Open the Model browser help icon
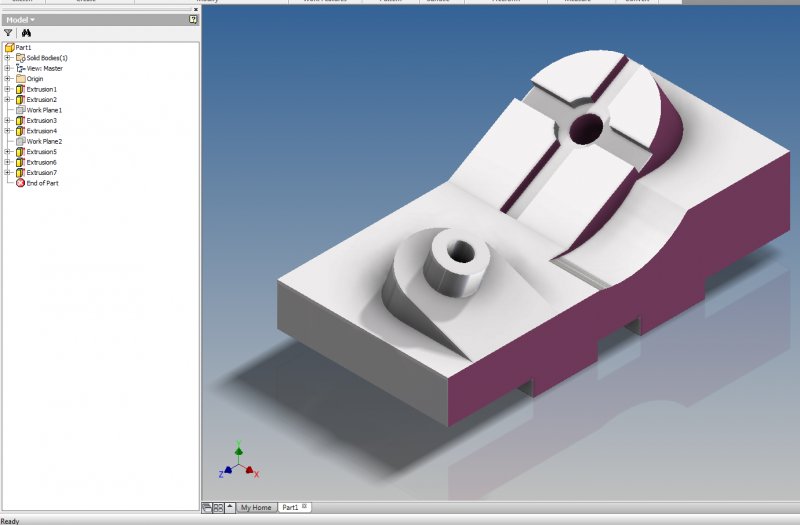Image resolution: width=800 pixels, height=525 pixels. pos(193,19)
